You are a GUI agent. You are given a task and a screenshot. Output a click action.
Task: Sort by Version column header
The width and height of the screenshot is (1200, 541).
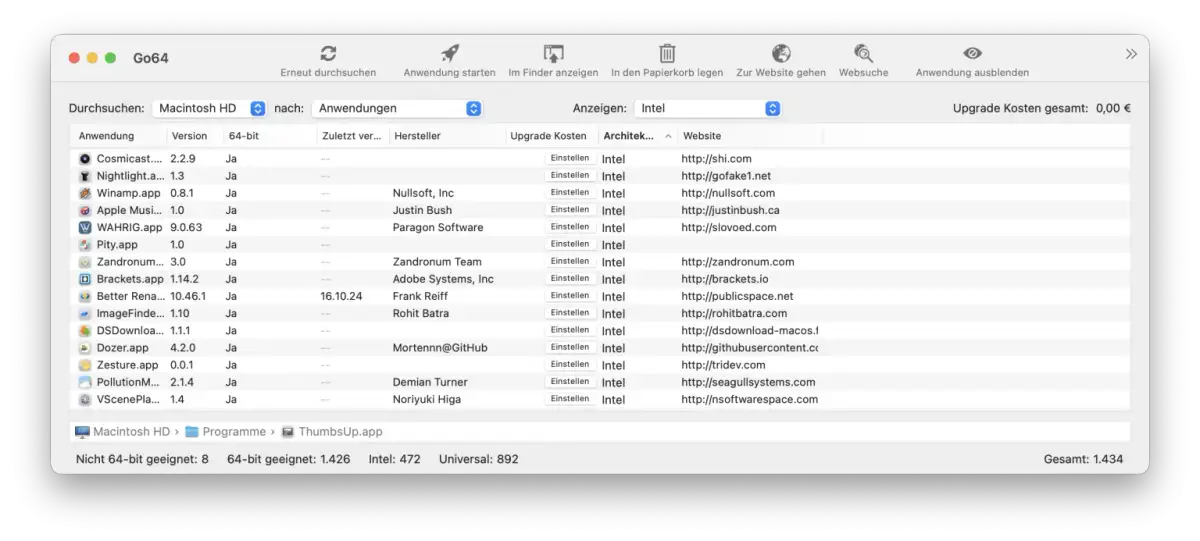click(189, 136)
